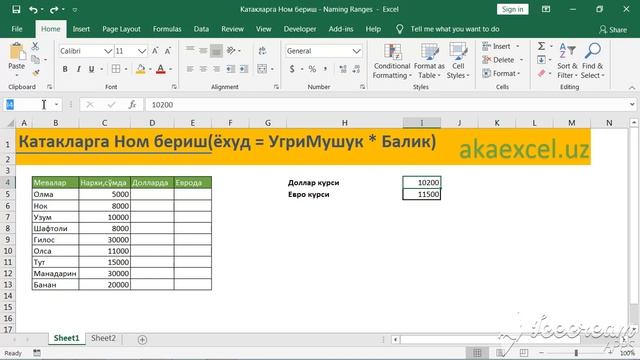640x360 pixels.
Task: Open the Calibri font name dropdown
Action: tap(108, 51)
